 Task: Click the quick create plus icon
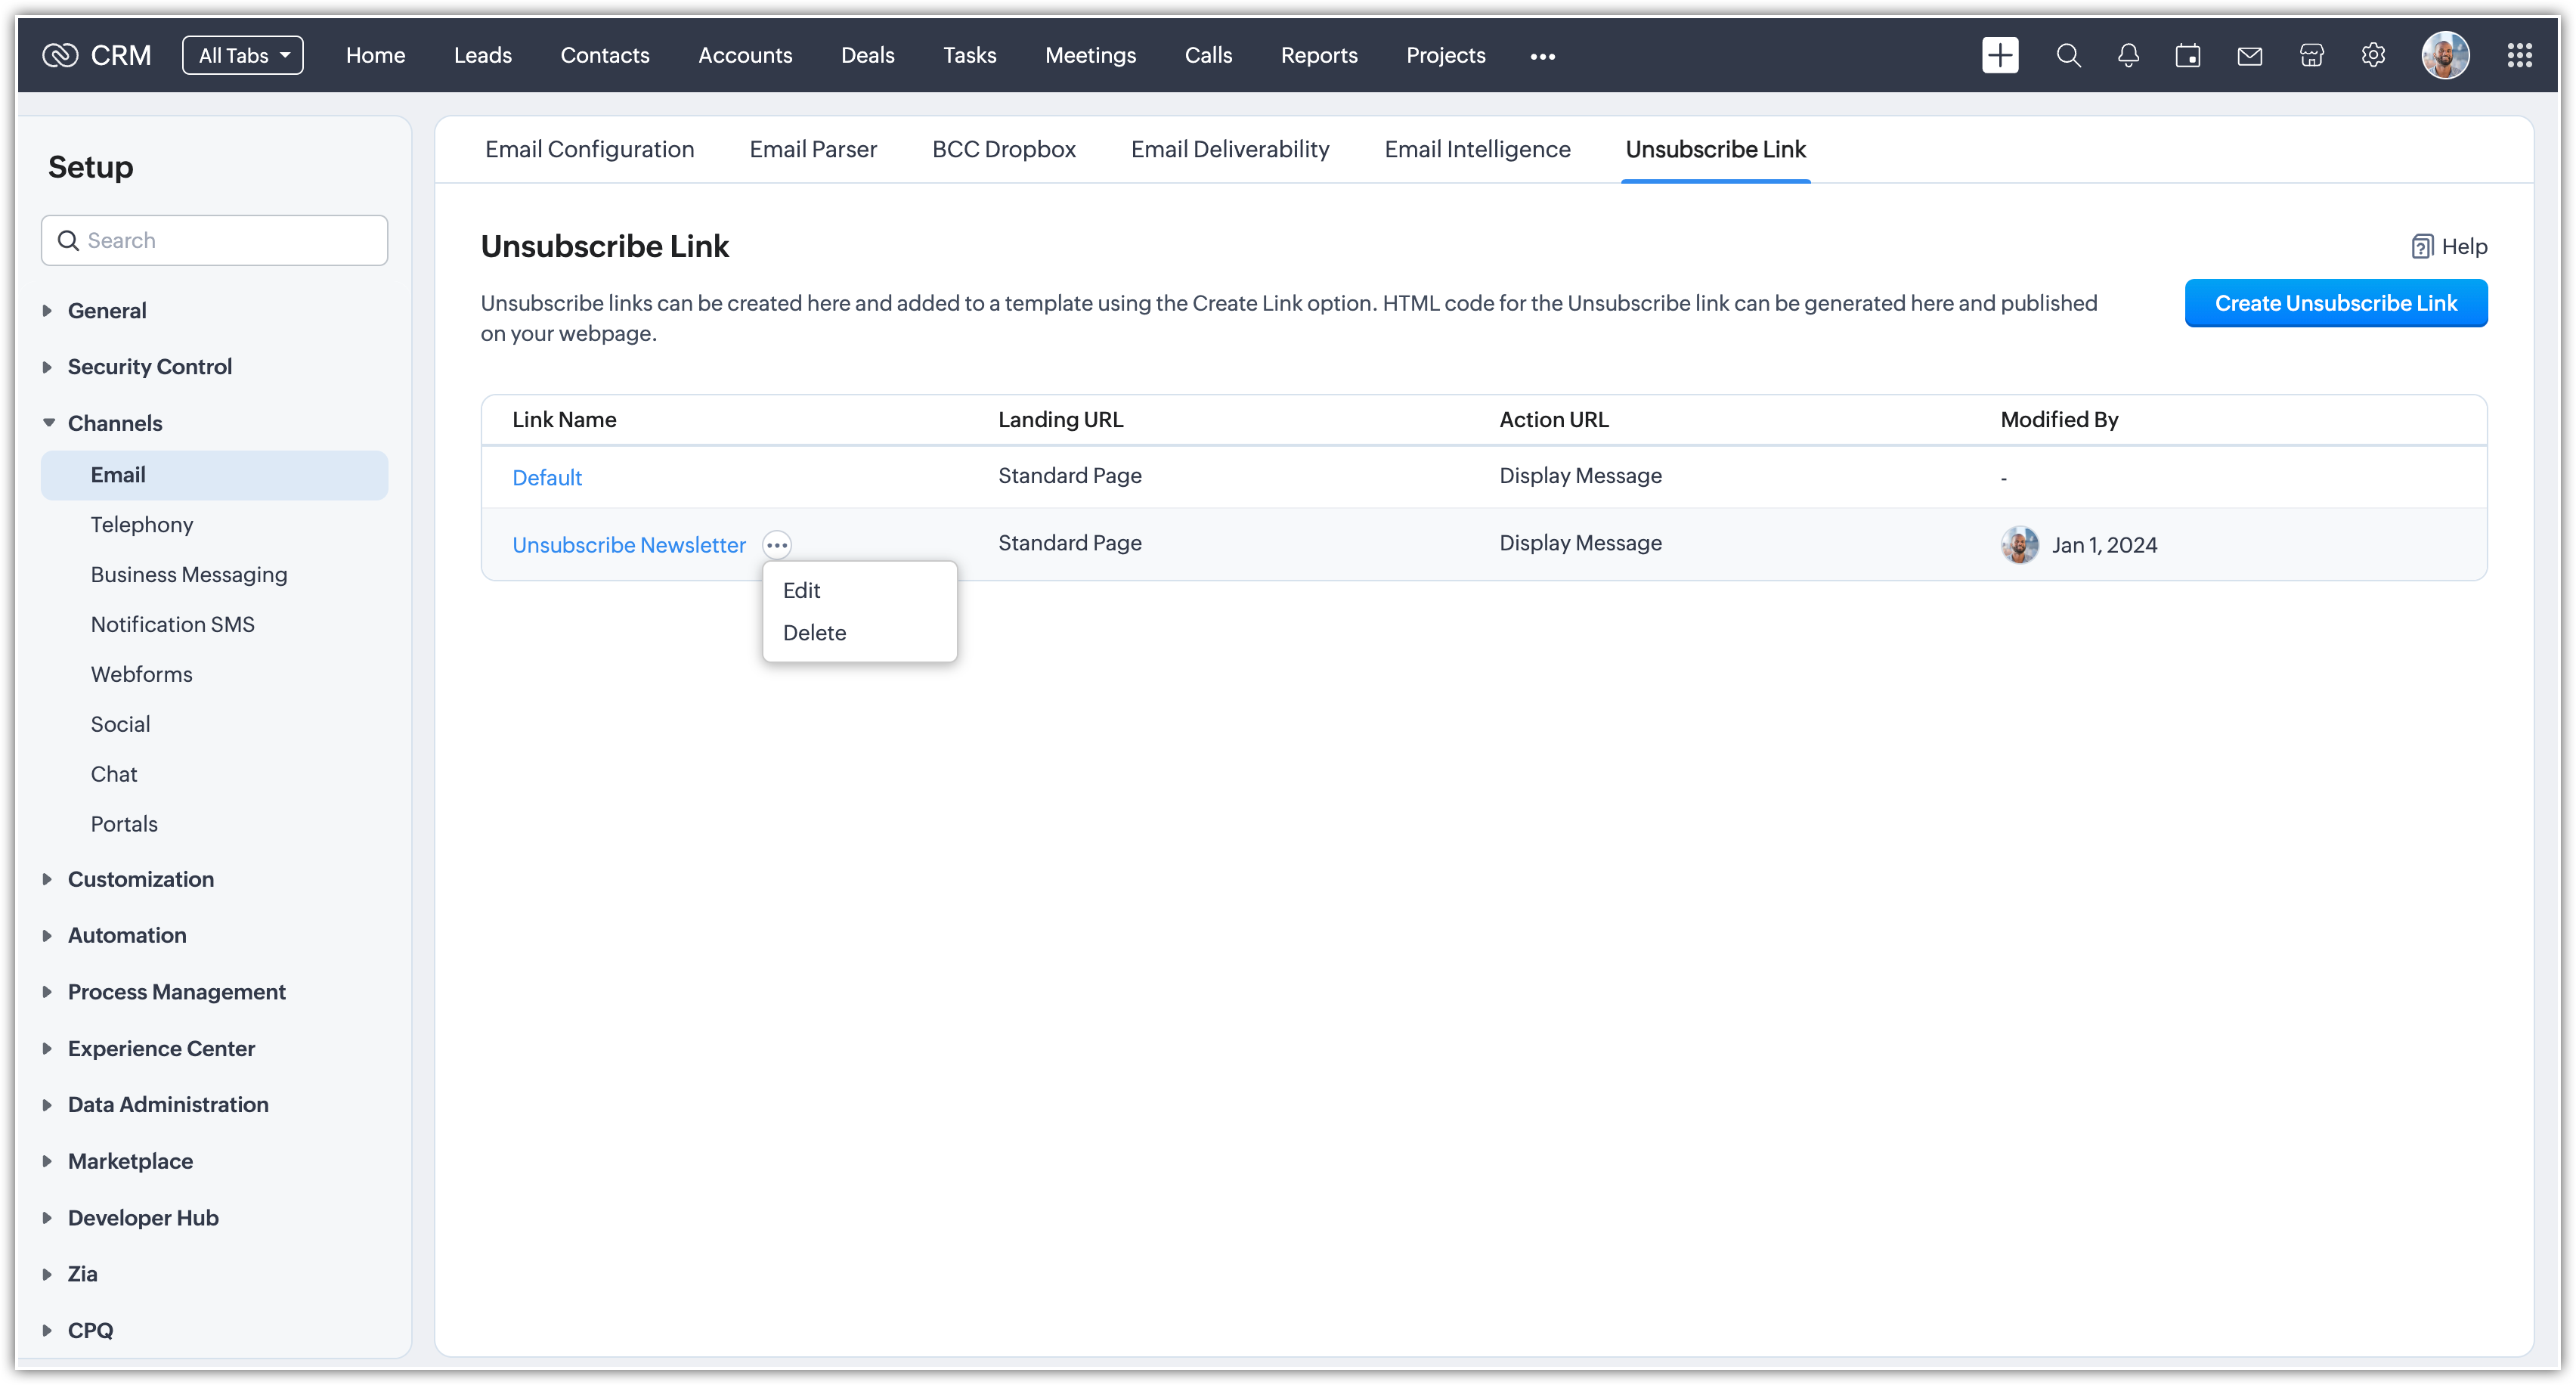point(2000,55)
